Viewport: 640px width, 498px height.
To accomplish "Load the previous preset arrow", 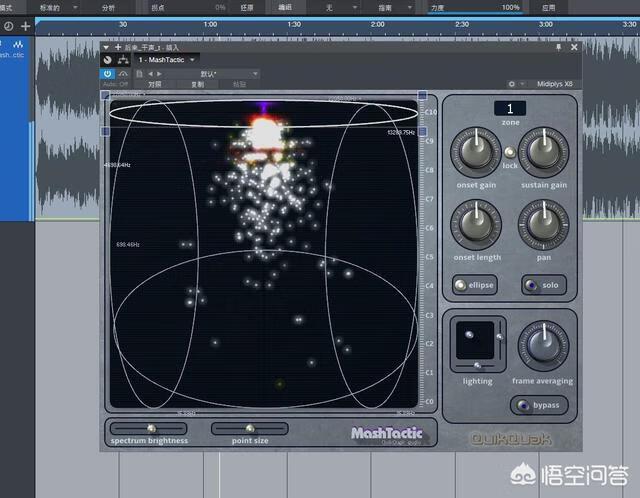I will [x=150, y=74].
